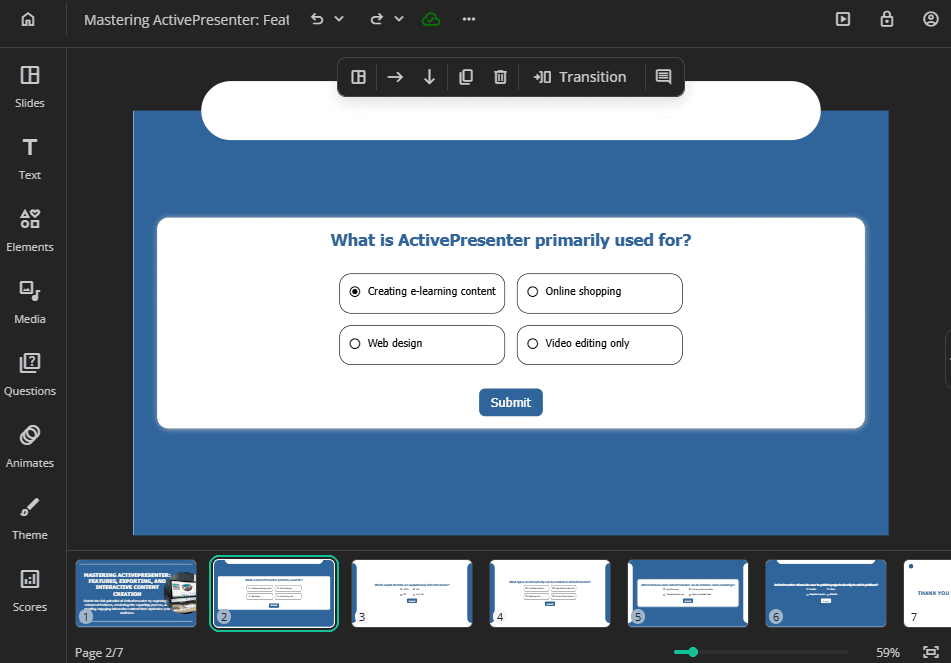951x663 pixels.
Task: Open slide notes comment icon
Action: (x=664, y=77)
